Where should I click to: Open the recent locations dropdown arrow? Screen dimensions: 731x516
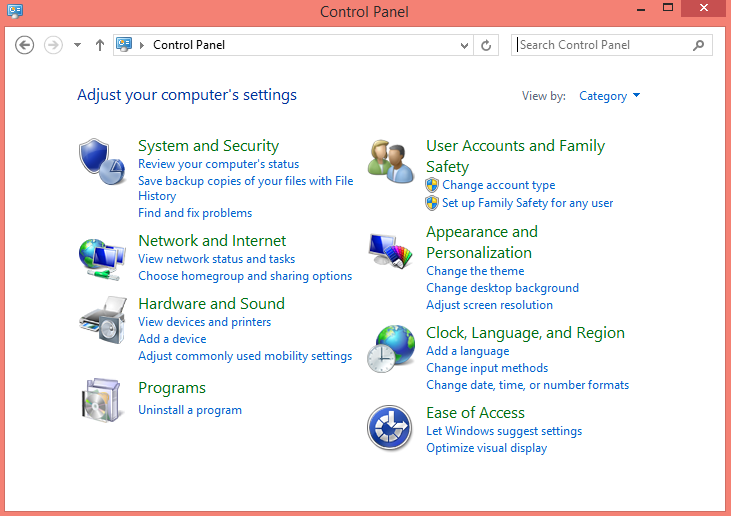(77, 45)
